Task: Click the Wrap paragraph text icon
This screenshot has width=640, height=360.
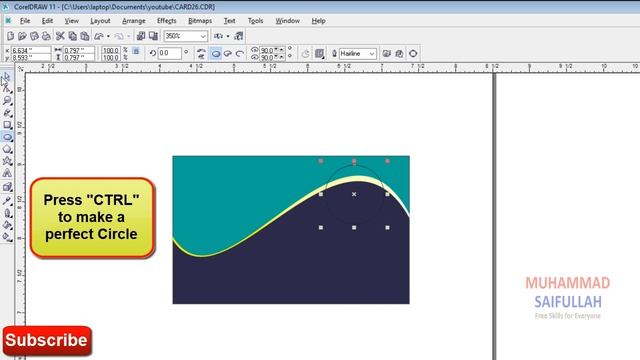Action: (320, 53)
